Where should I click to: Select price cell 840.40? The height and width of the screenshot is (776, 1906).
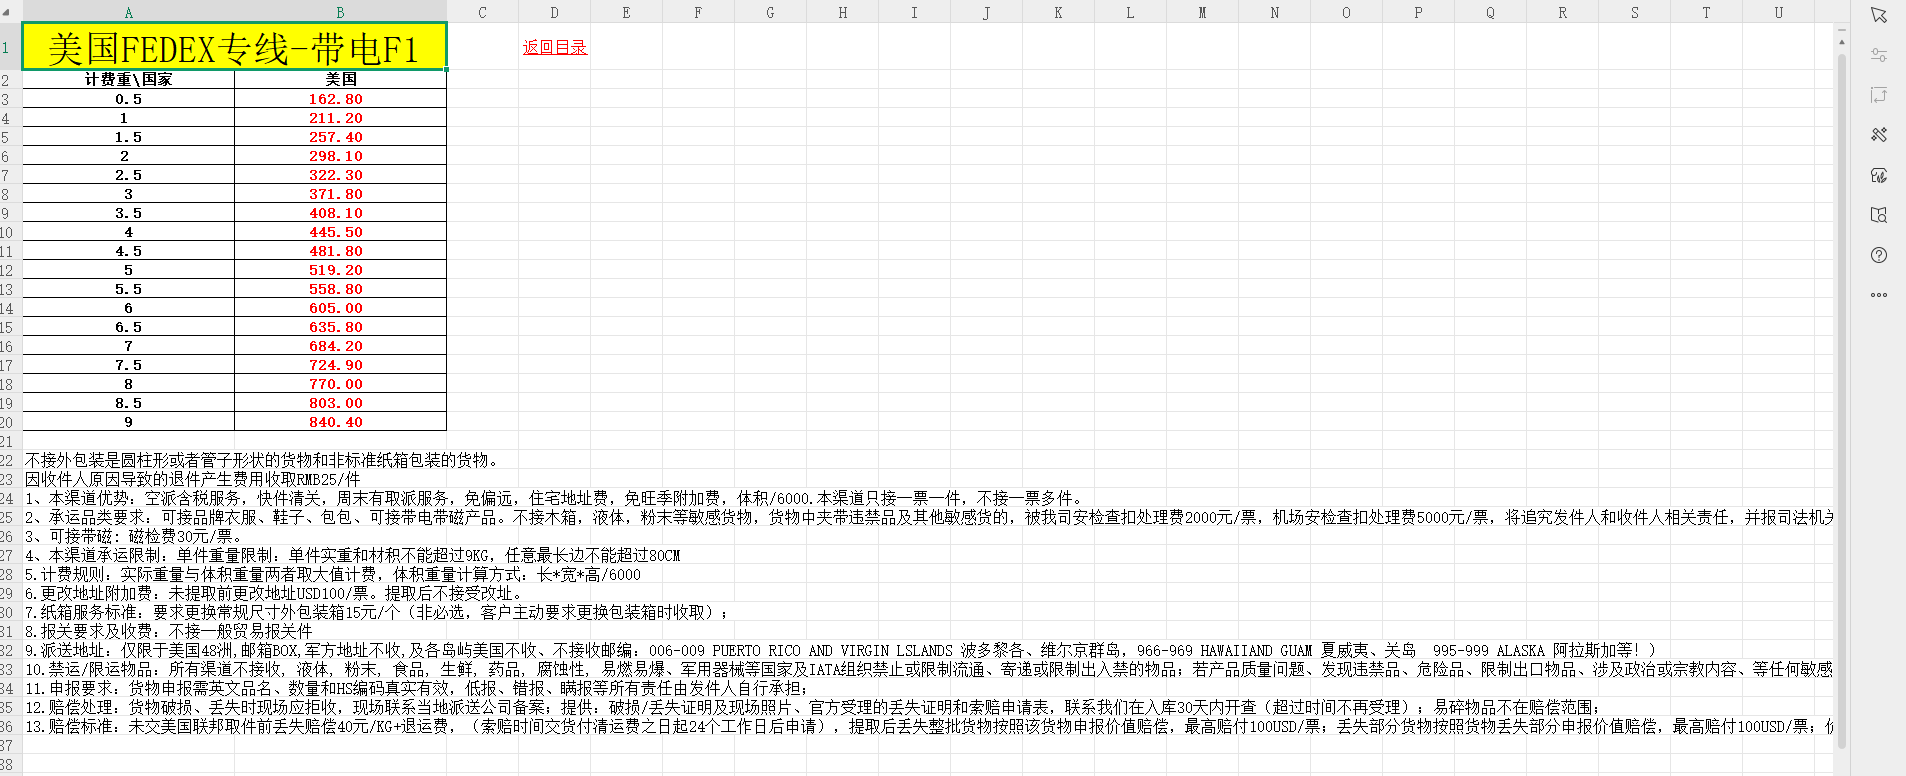[340, 422]
